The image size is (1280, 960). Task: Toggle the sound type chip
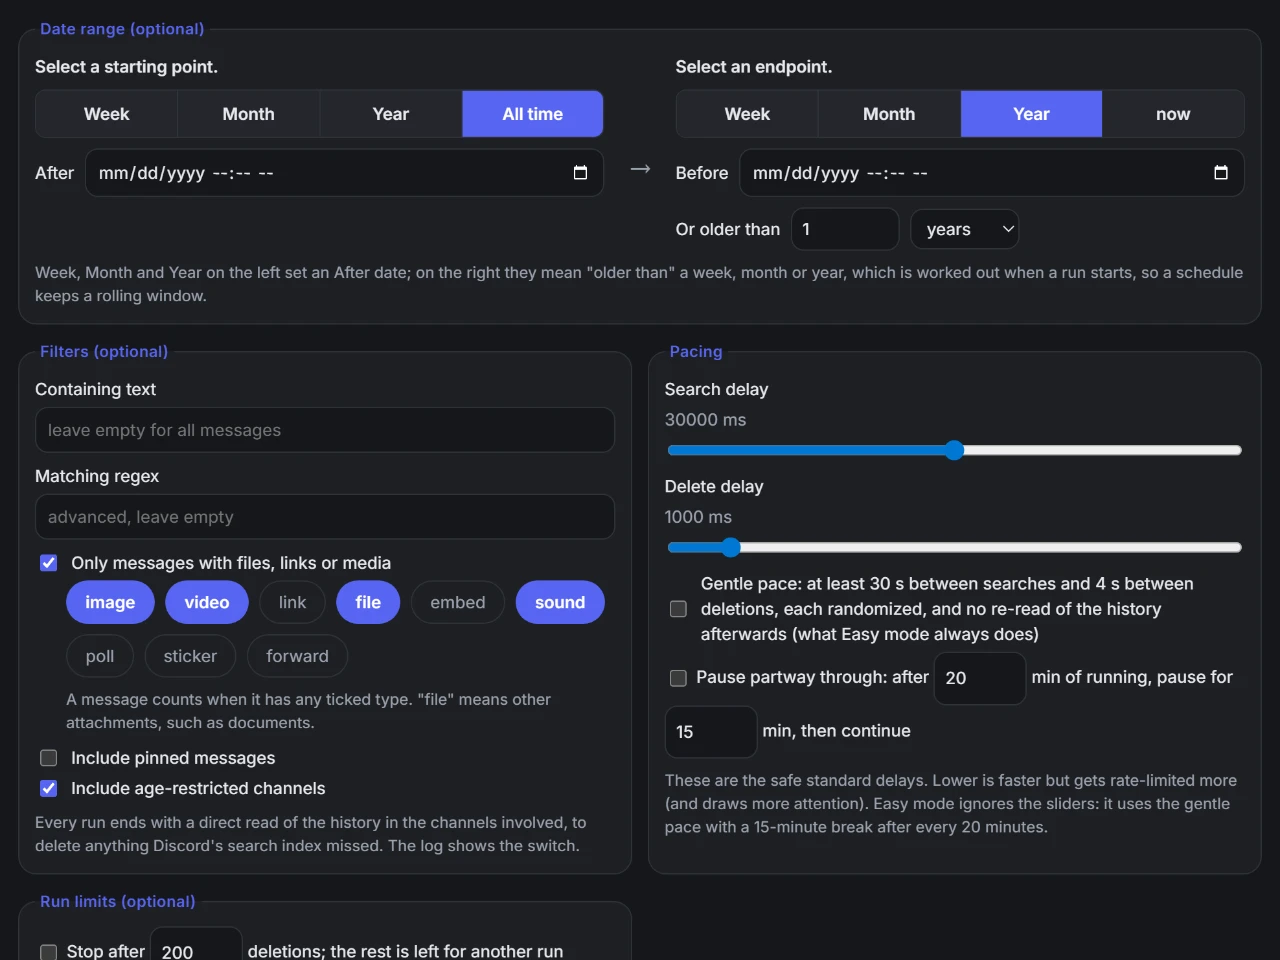[560, 602]
